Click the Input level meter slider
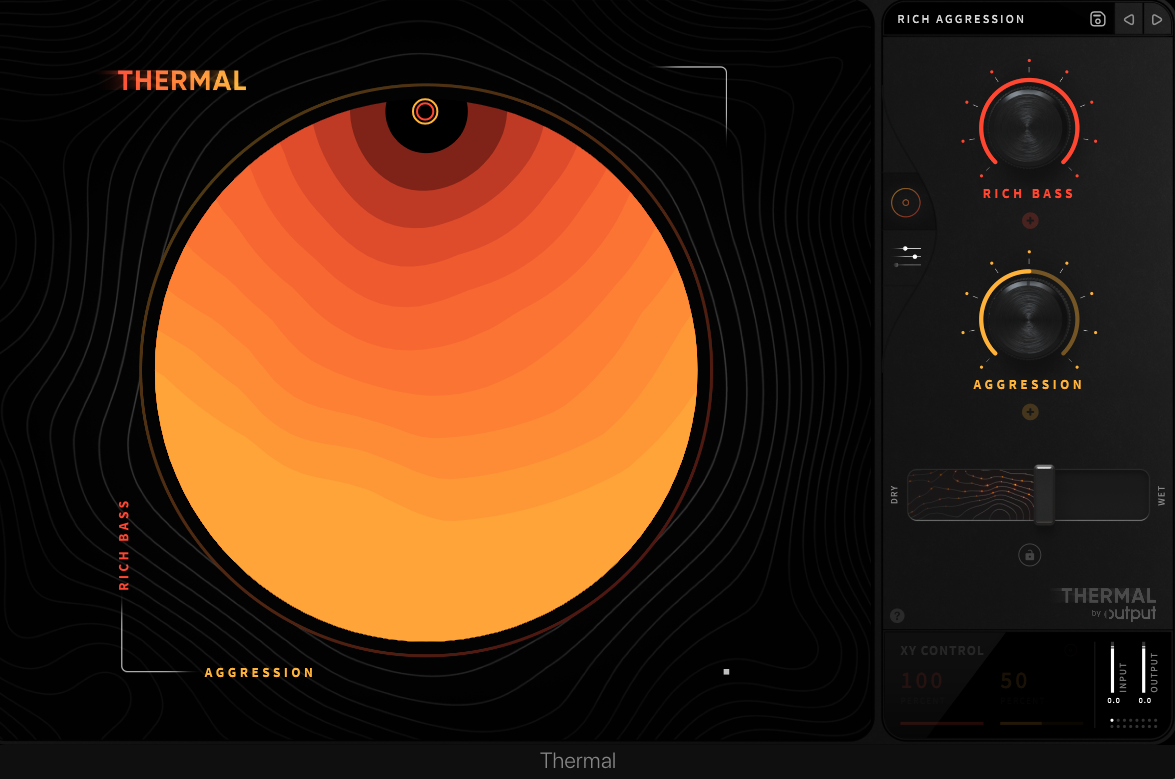1175x779 pixels. pyautogui.click(x=1112, y=667)
